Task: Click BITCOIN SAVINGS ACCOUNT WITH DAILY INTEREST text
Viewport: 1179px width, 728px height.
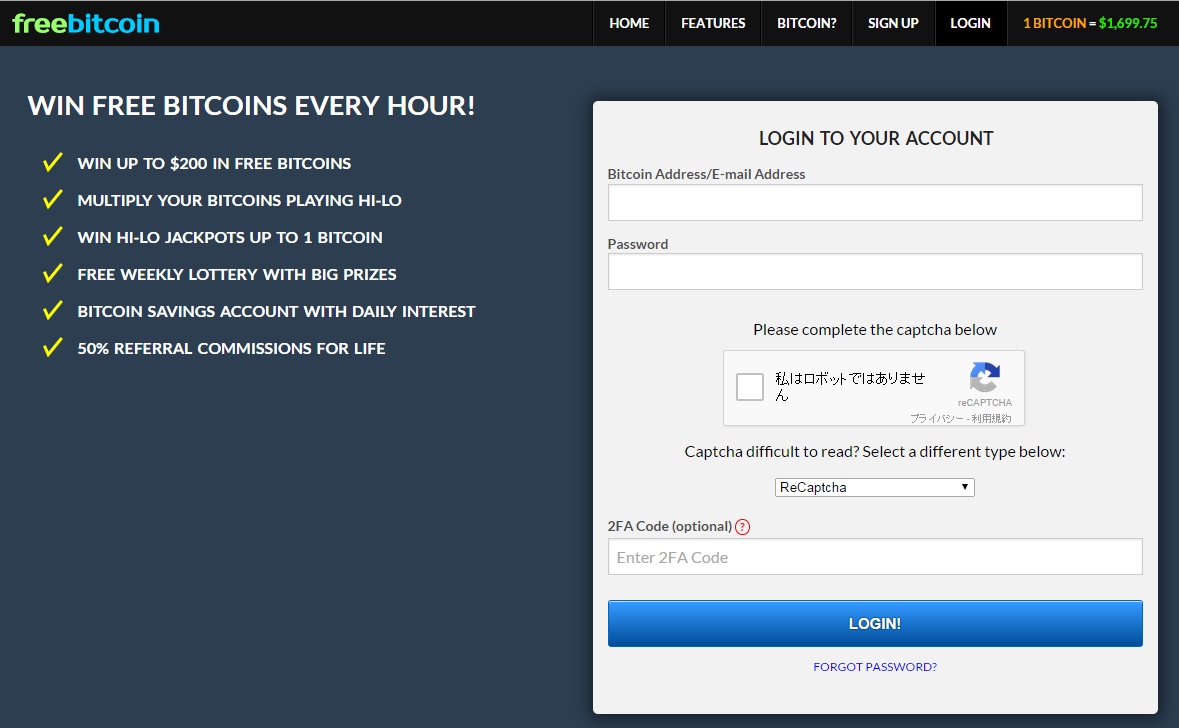Action: click(277, 311)
